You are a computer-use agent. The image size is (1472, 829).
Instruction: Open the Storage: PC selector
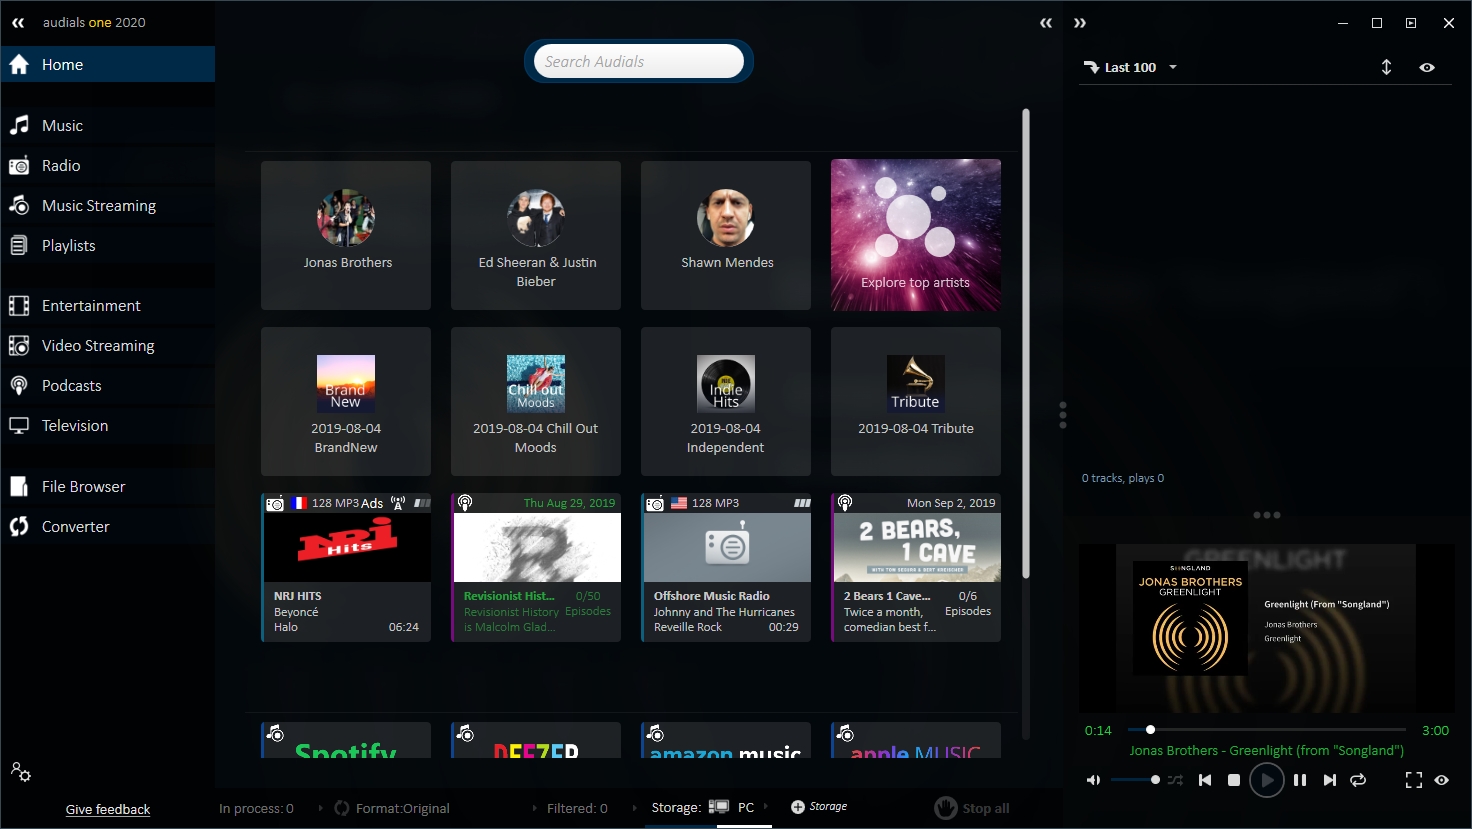708,807
